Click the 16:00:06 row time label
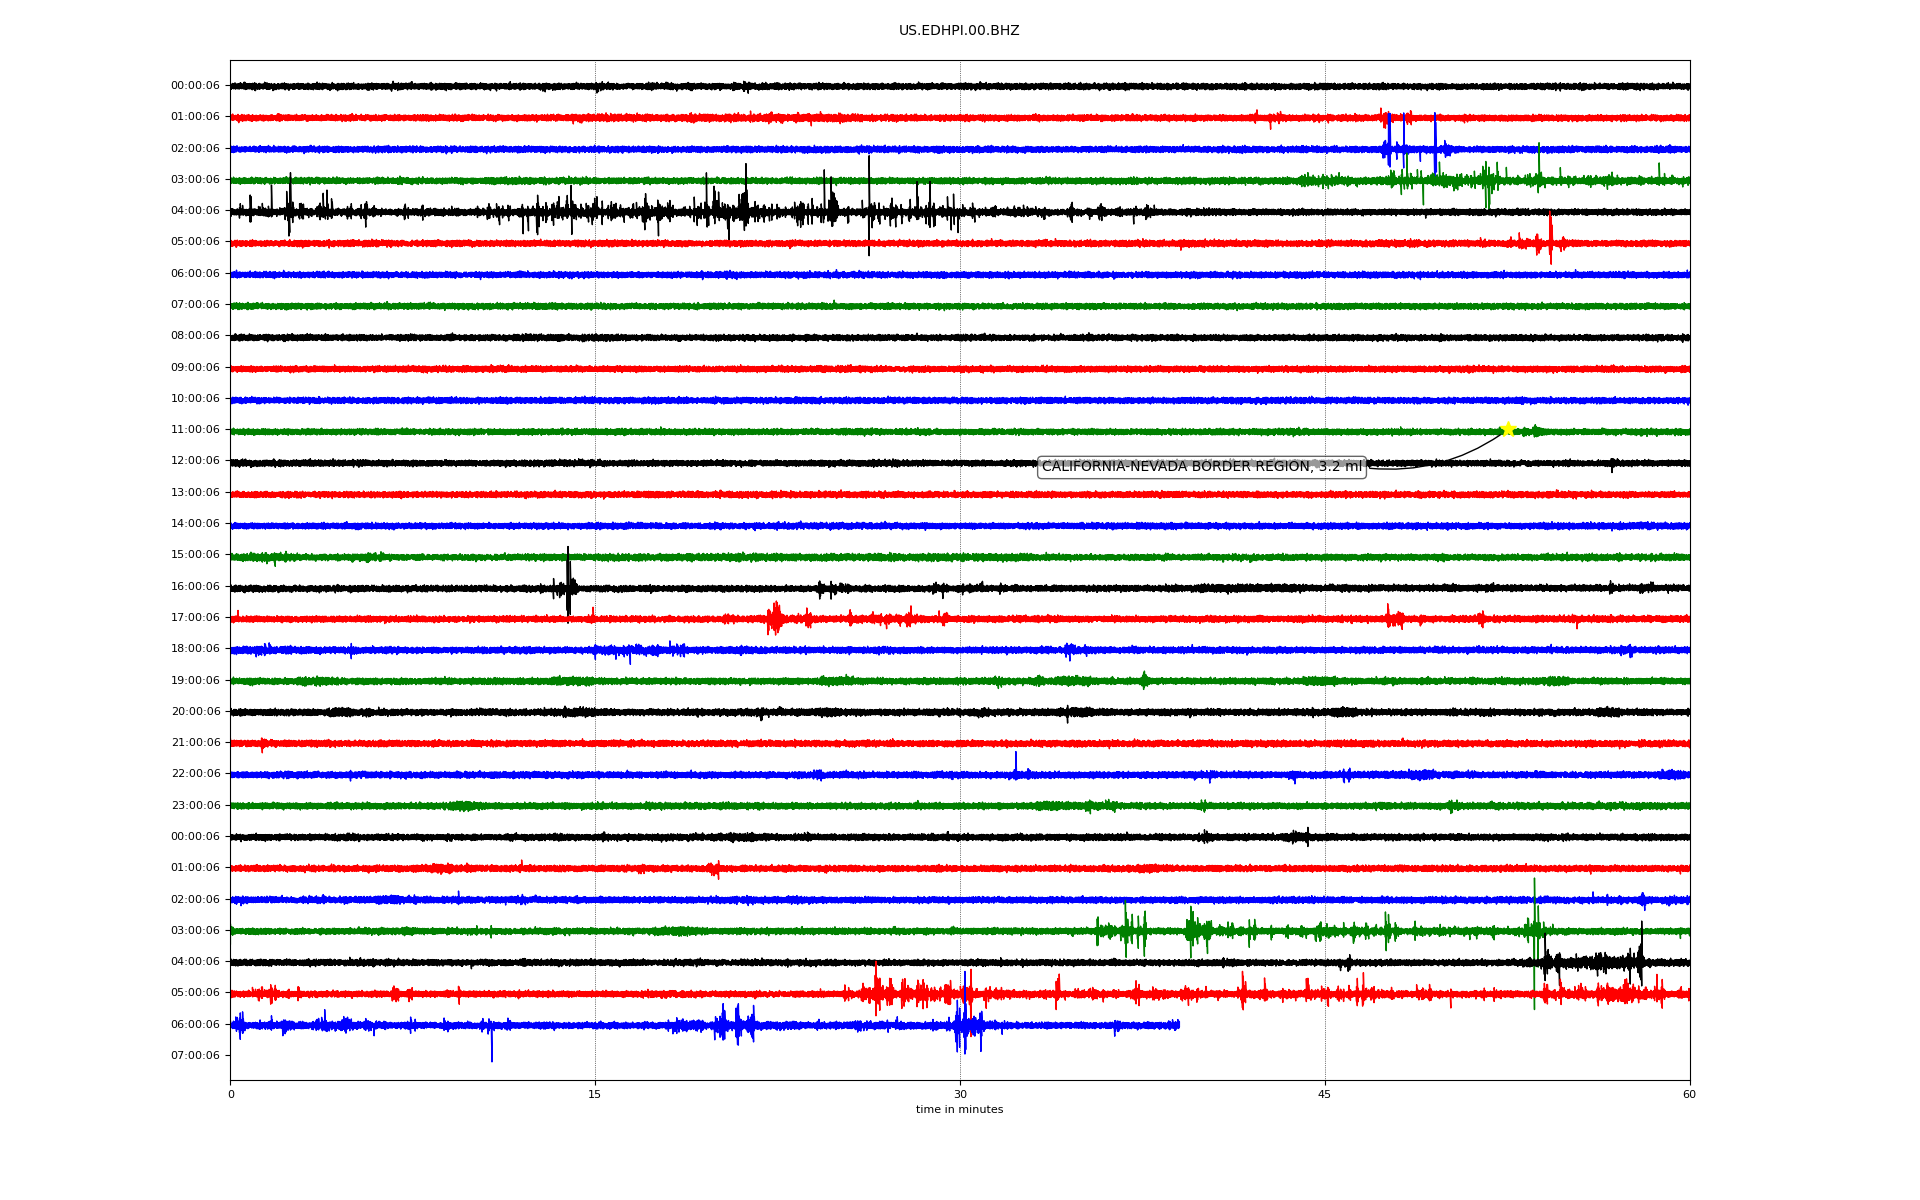The height and width of the screenshot is (1200, 1920). pos(195,587)
